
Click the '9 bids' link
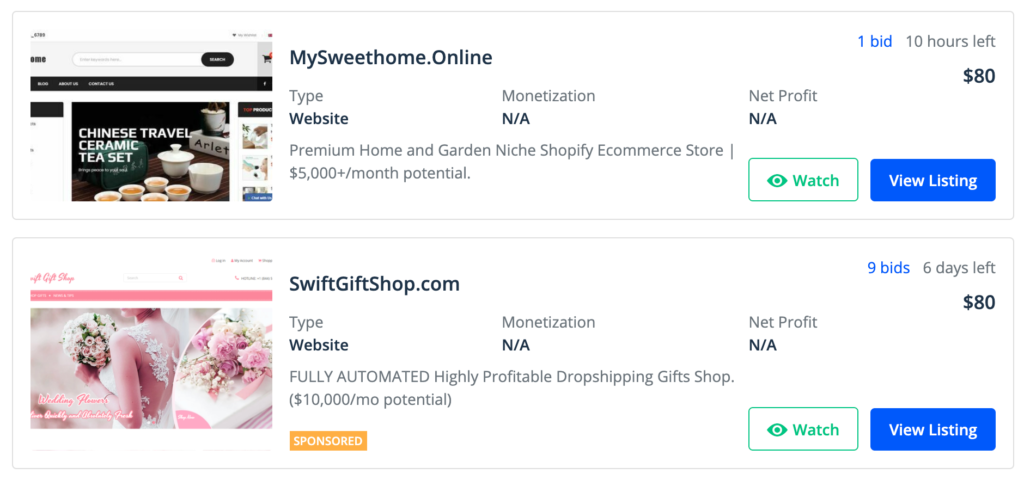point(888,268)
